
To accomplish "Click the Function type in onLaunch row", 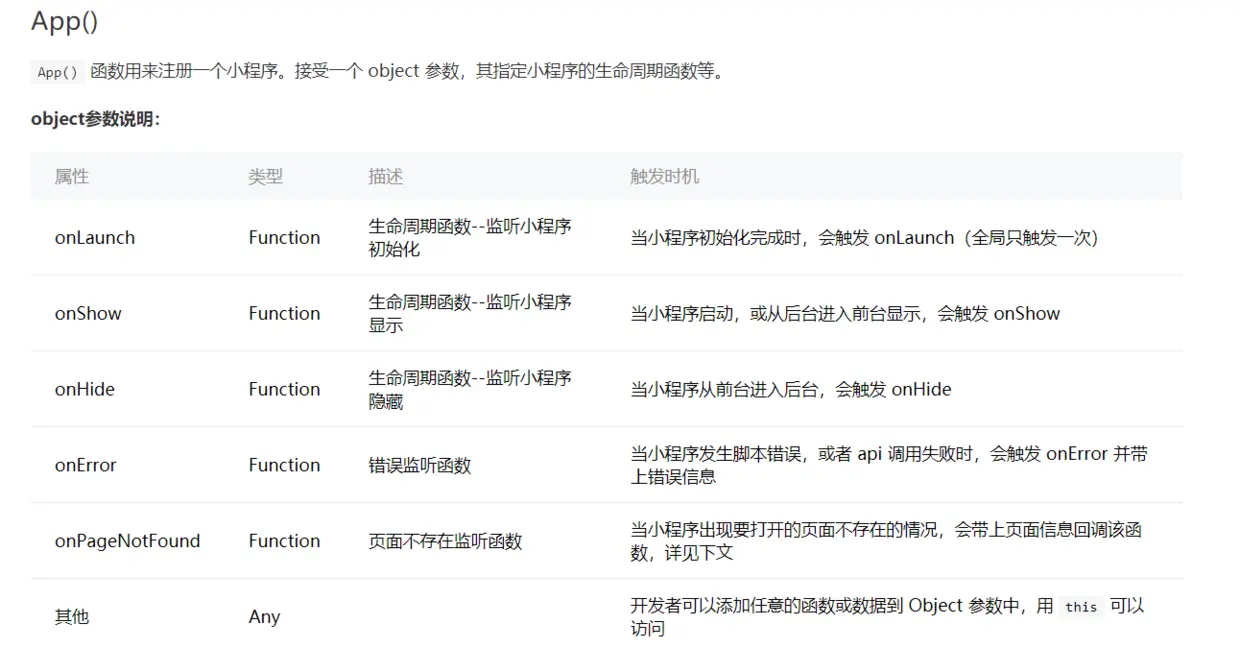I will [285, 238].
